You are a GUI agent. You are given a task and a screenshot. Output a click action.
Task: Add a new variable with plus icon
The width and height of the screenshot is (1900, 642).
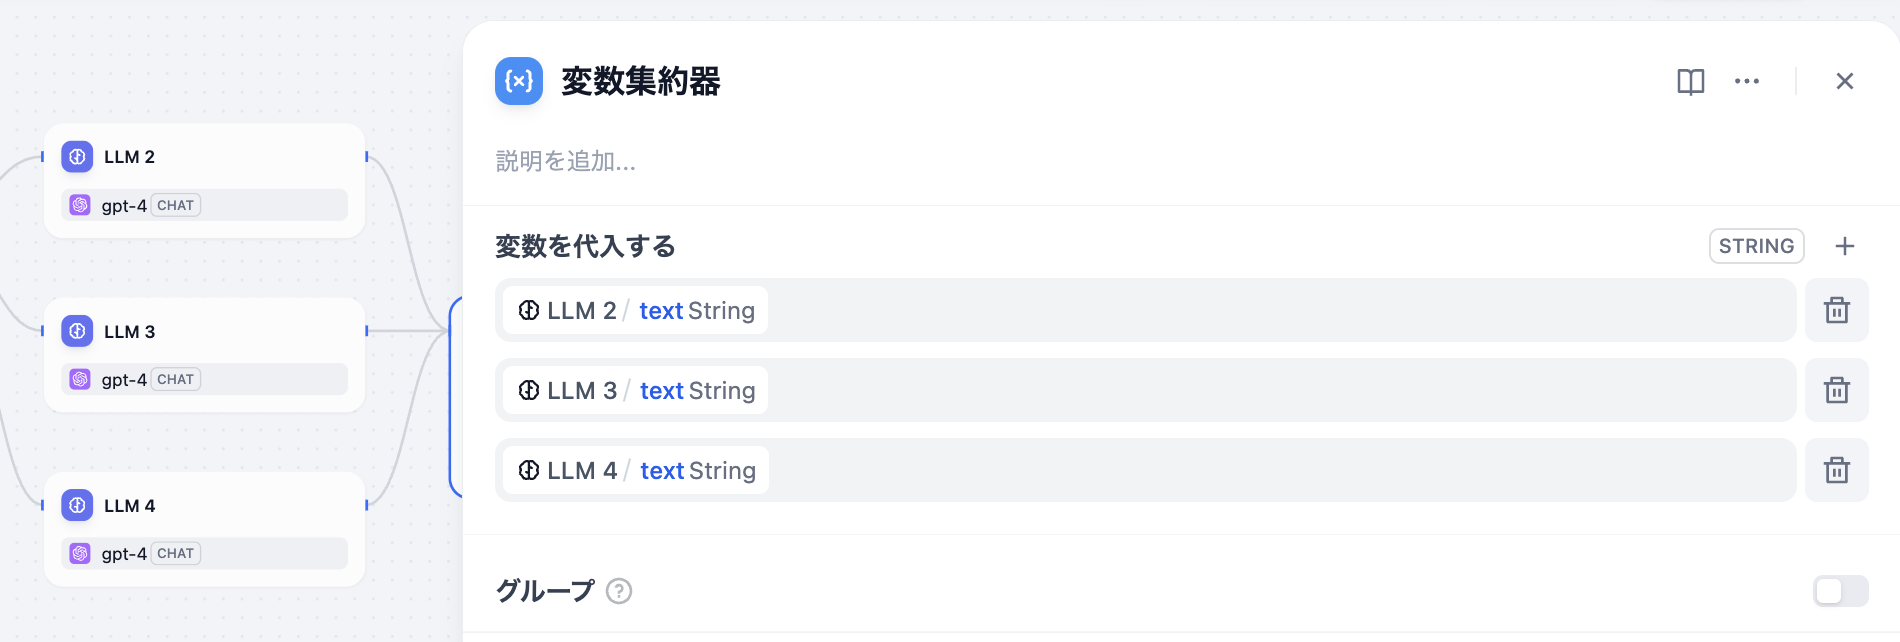(x=1845, y=246)
